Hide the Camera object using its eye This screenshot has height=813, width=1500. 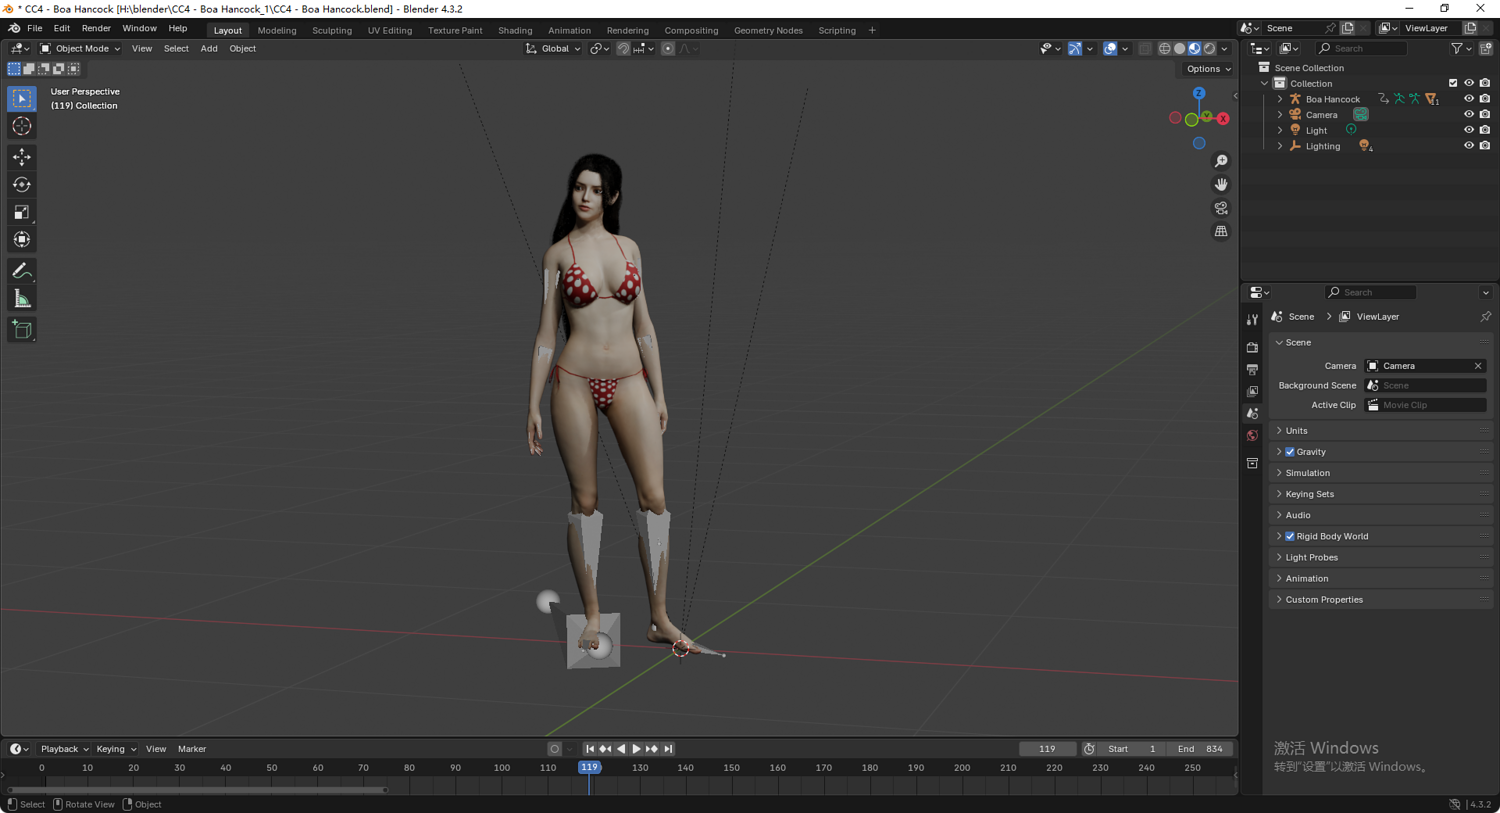(1469, 114)
